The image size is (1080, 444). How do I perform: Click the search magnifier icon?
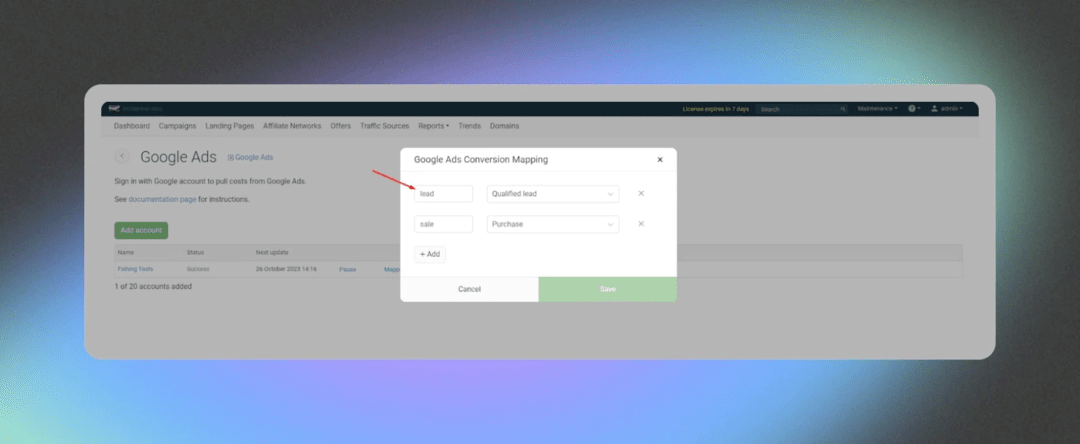(843, 109)
